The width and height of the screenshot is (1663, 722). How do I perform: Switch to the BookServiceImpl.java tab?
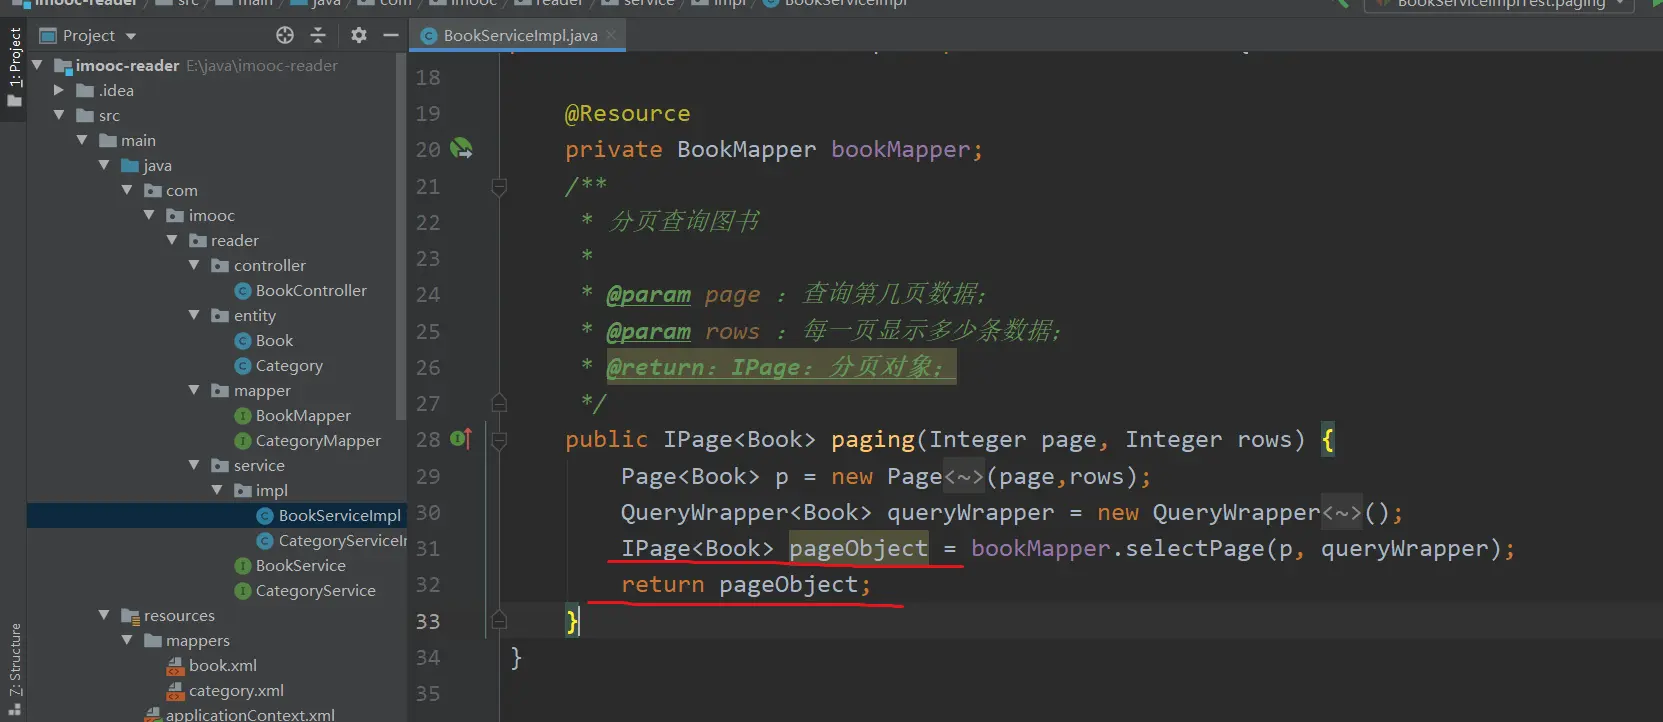pos(520,35)
